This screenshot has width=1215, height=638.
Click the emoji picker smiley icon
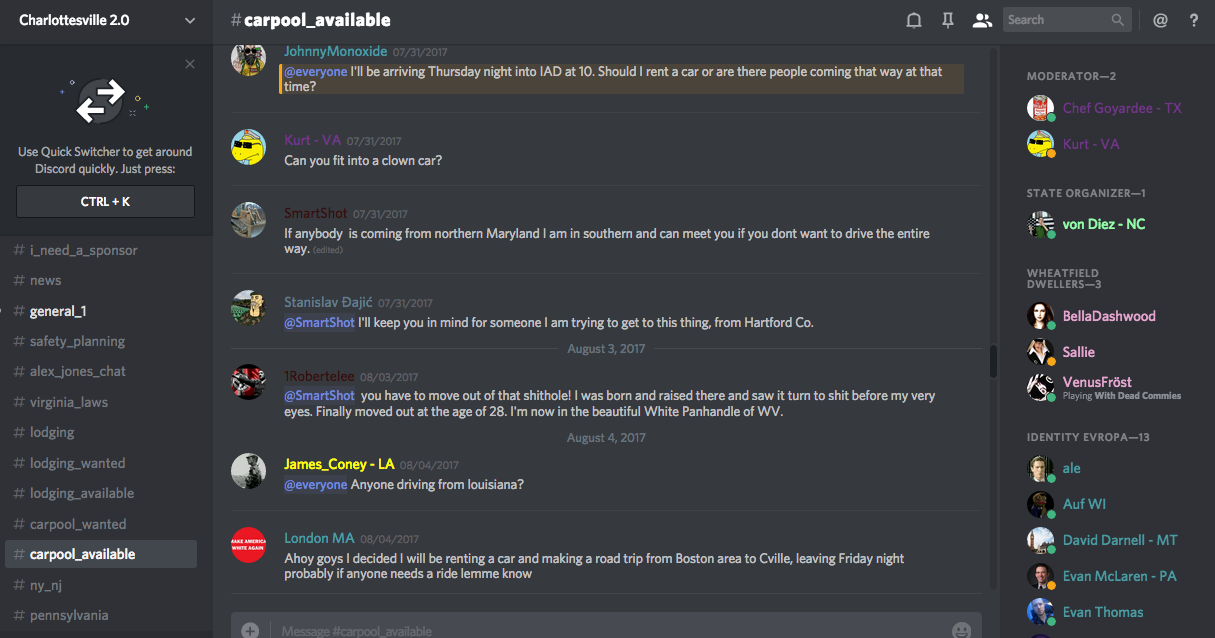point(961,630)
